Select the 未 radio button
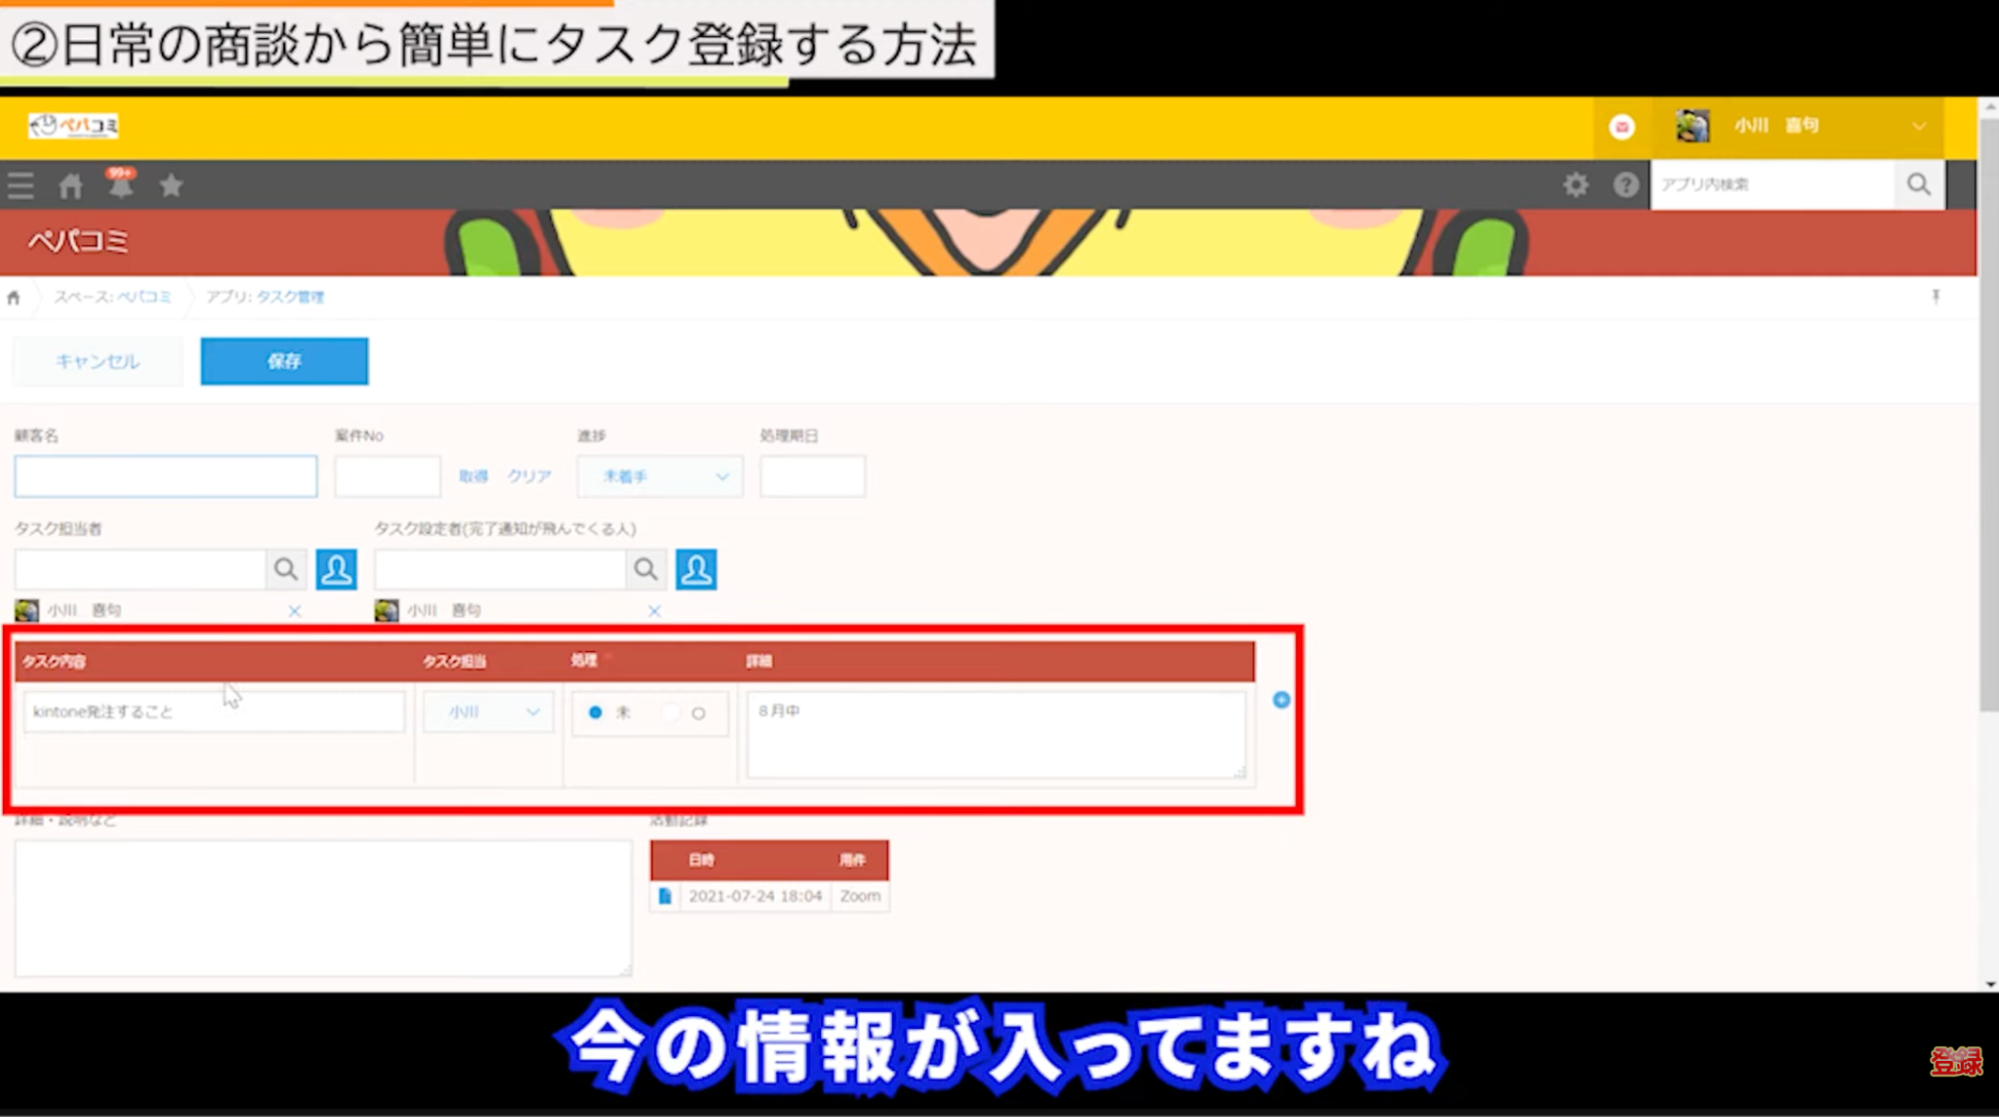The image size is (1999, 1117). point(596,713)
